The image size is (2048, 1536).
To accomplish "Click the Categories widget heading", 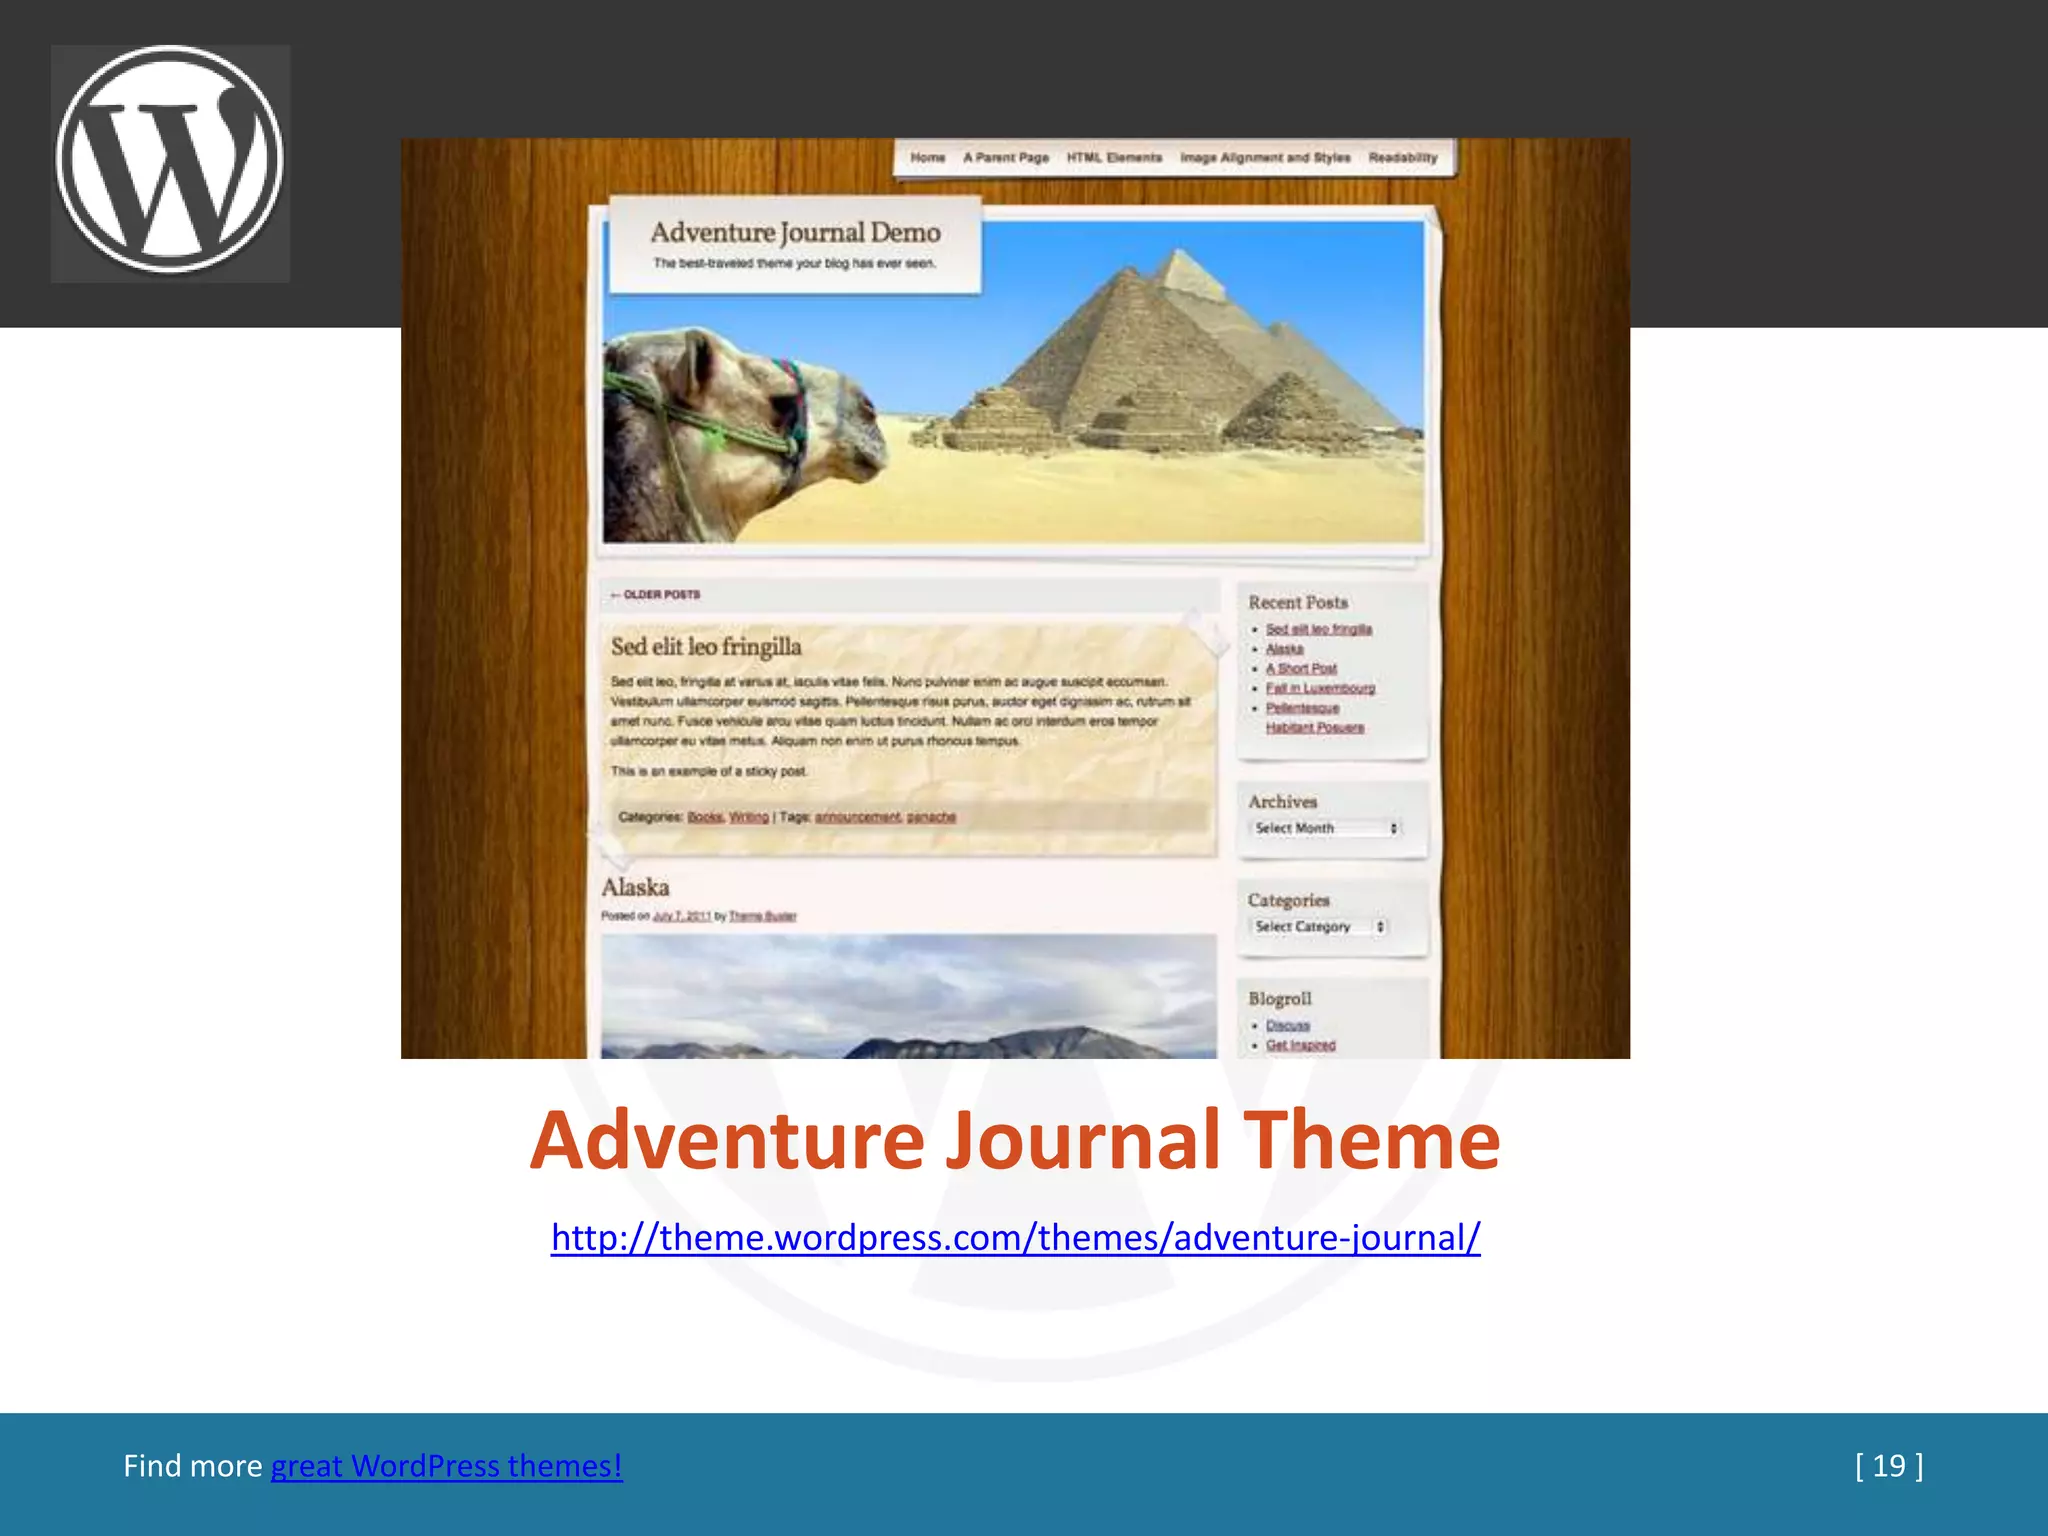I will pos(1289,901).
